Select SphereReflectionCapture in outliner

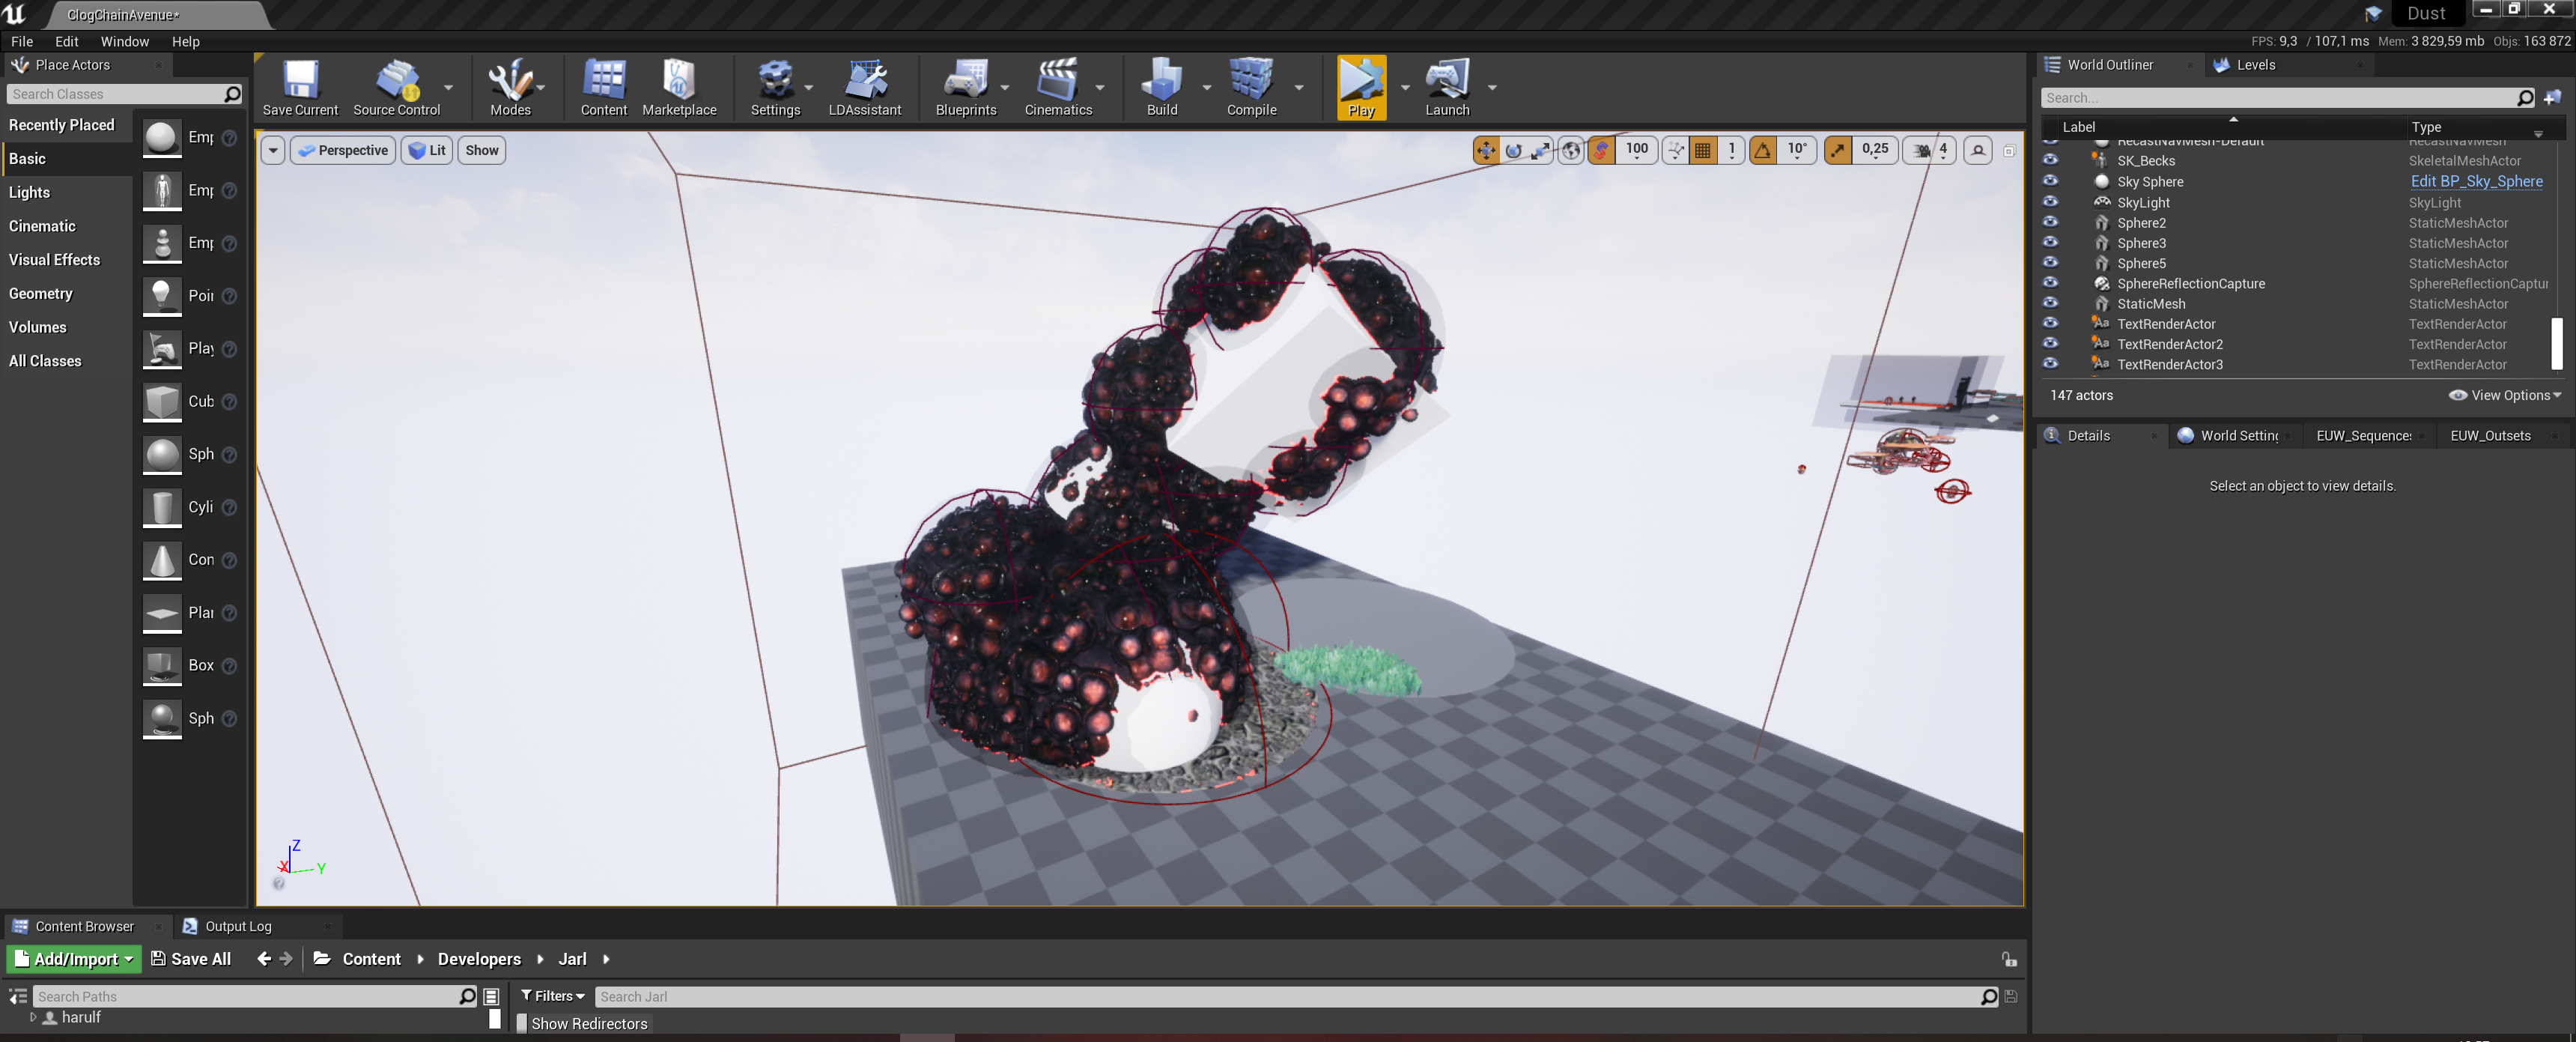pos(2190,283)
